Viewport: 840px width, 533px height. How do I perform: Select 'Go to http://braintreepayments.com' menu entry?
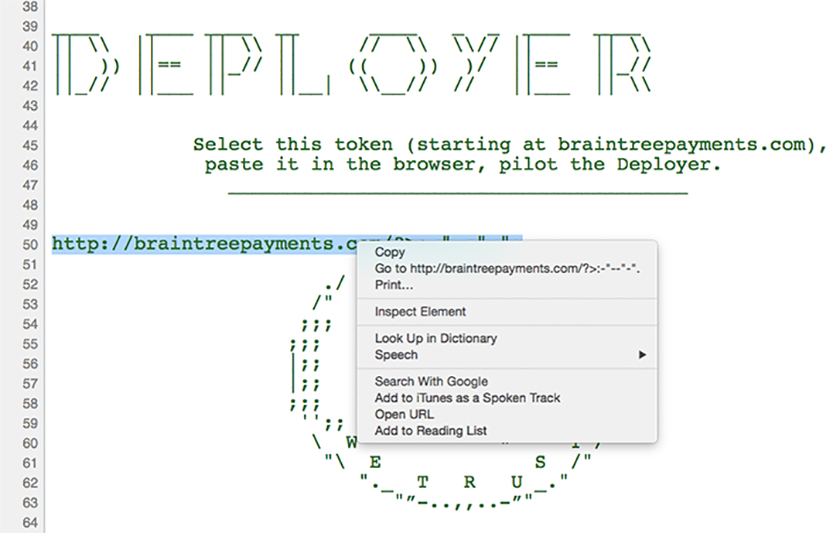[x=507, y=268]
